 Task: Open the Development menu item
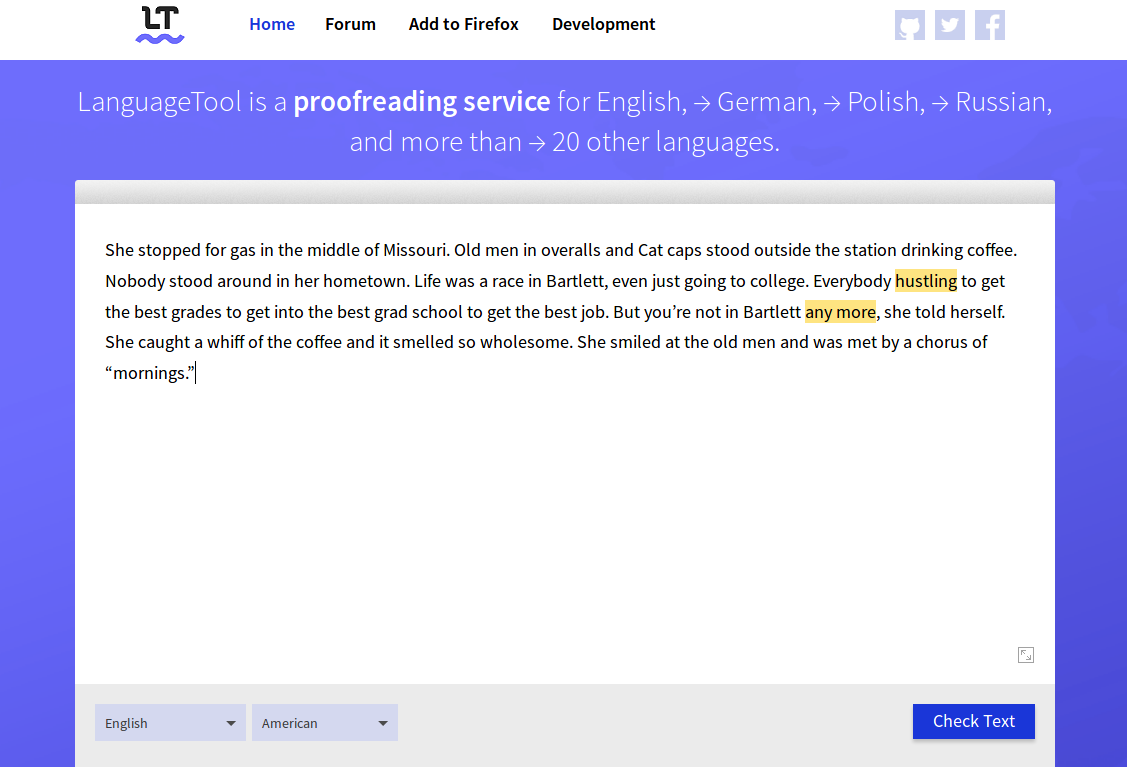coord(604,24)
